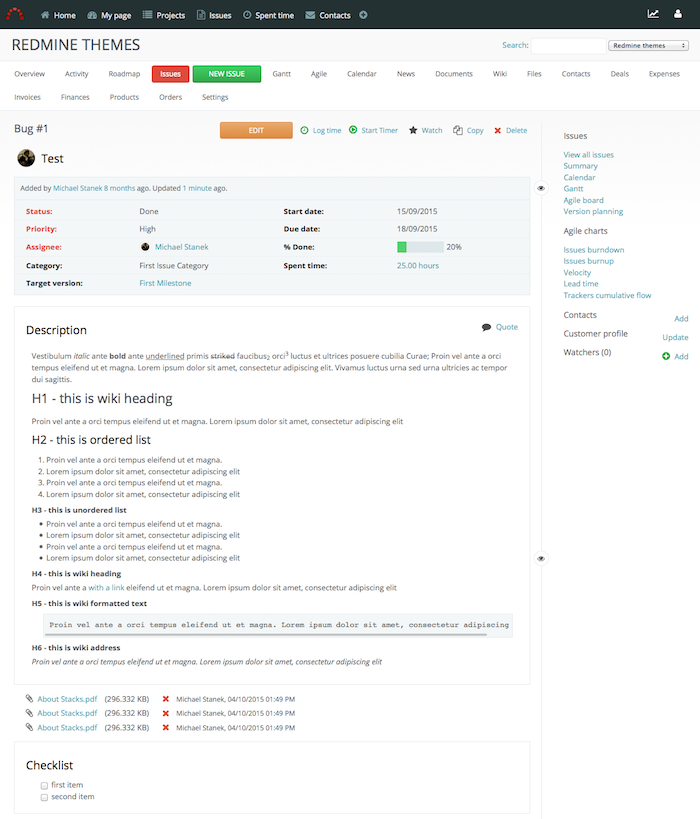
Task: Open the plus icon in top navigation
Action: pos(363,15)
